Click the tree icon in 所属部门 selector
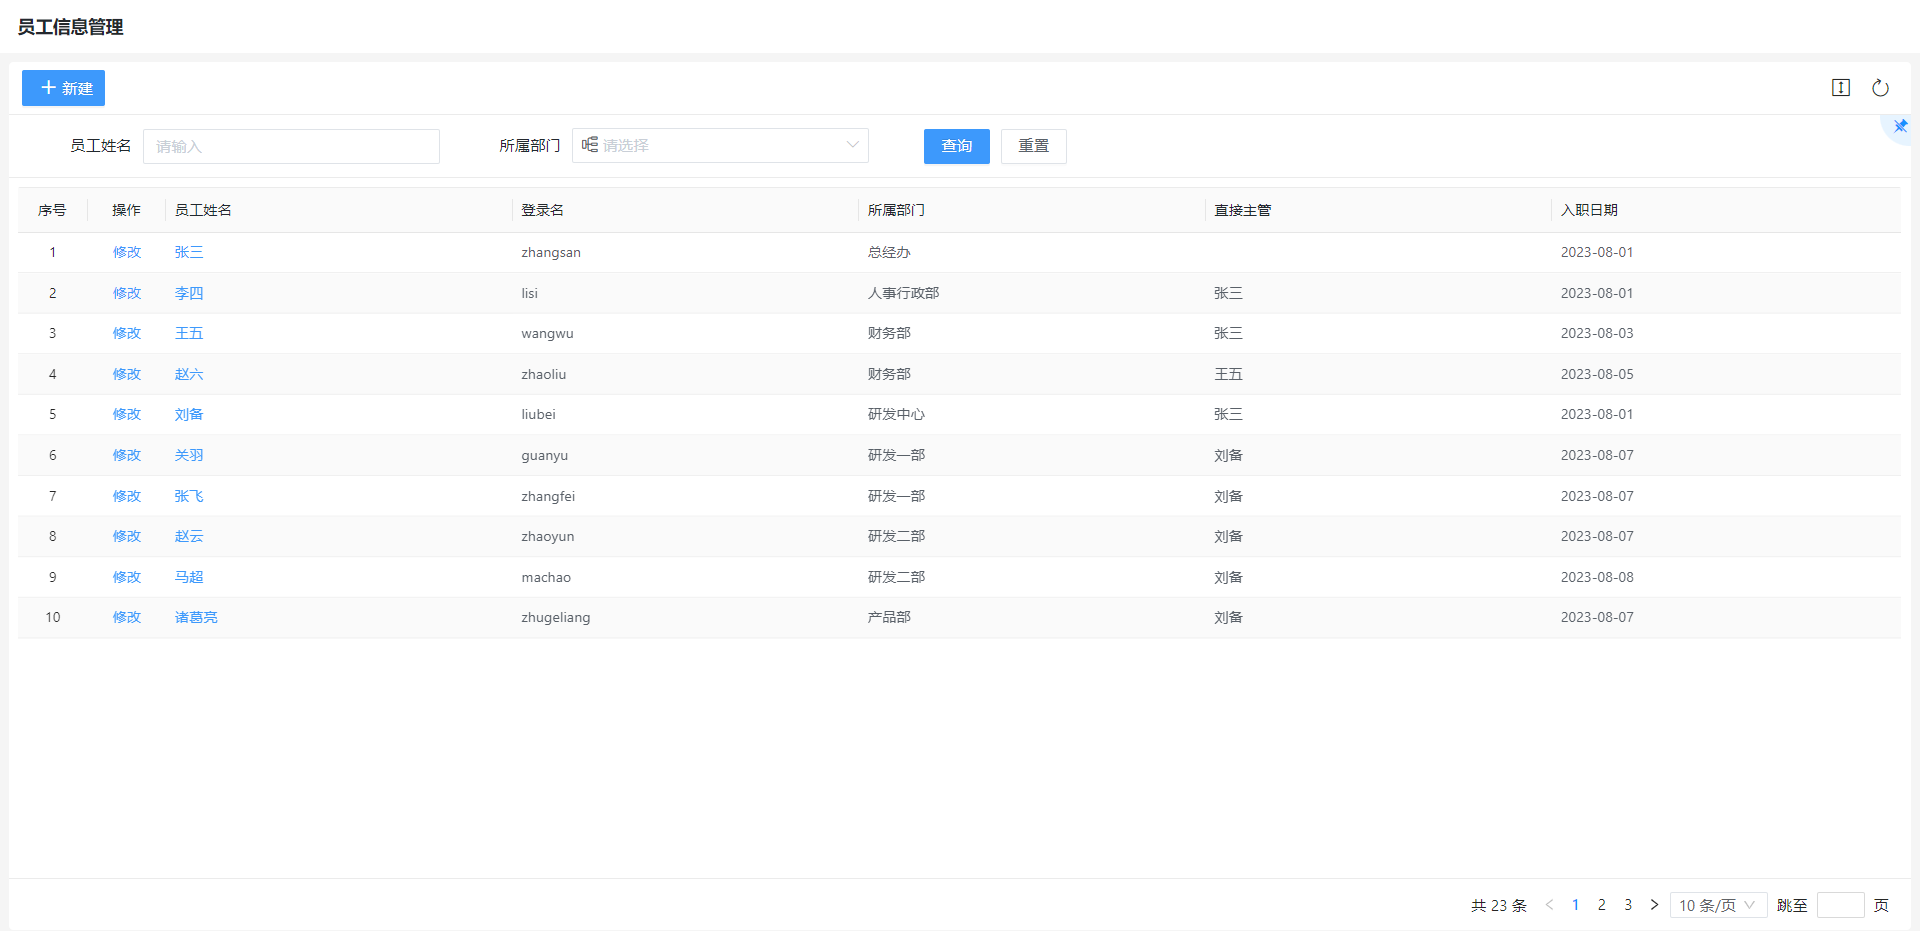The width and height of the screenshot is (1920, 931). pyautogui.click(x=590, y=145)
